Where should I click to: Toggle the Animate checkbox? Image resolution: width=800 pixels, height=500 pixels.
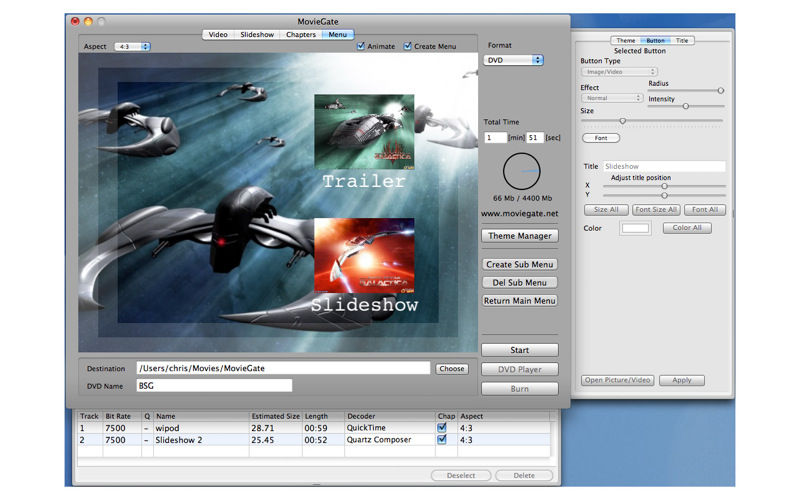click(361, 46)
